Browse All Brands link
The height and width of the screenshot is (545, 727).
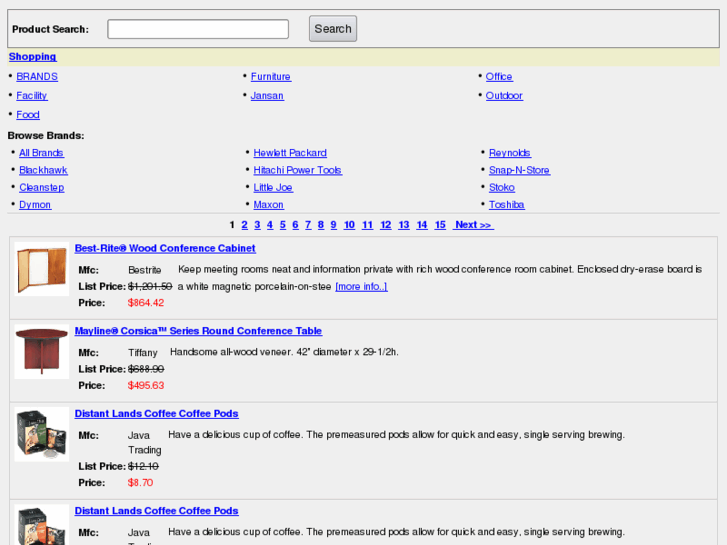[41, 153]
